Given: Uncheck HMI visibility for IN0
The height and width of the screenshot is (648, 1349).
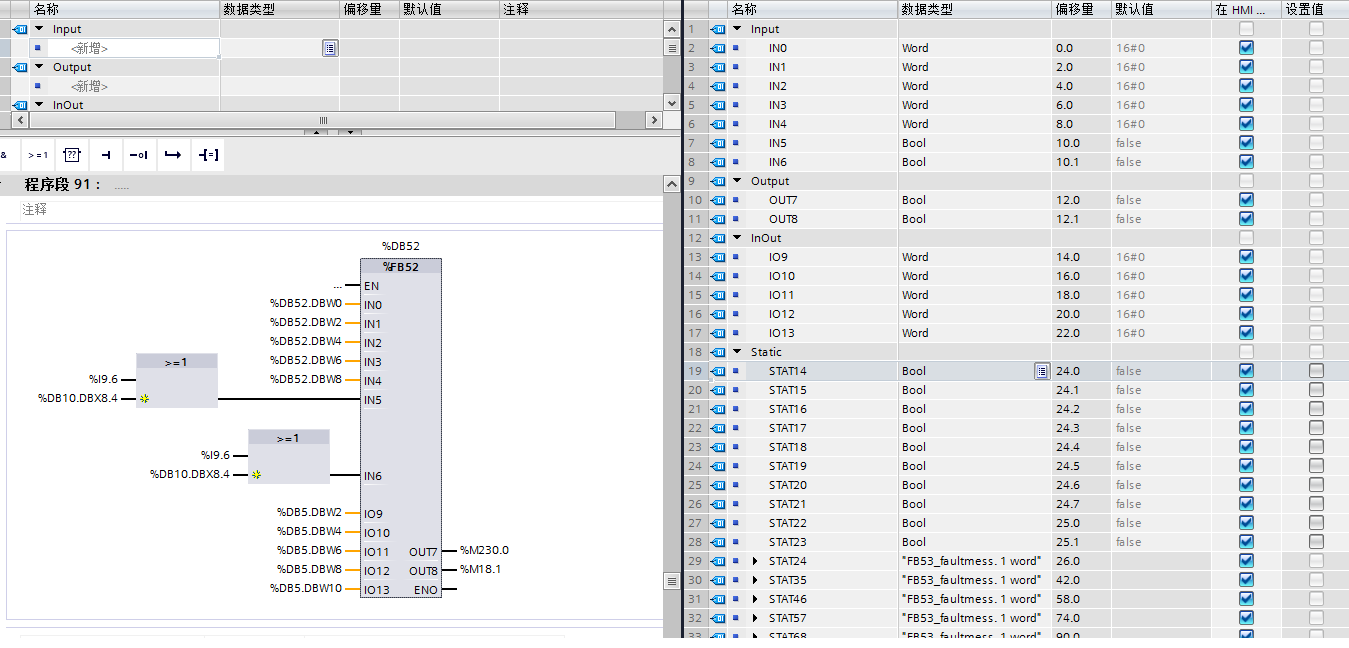Looking at the screenshot, I should pyautogui.click(x=1246, y=48).
